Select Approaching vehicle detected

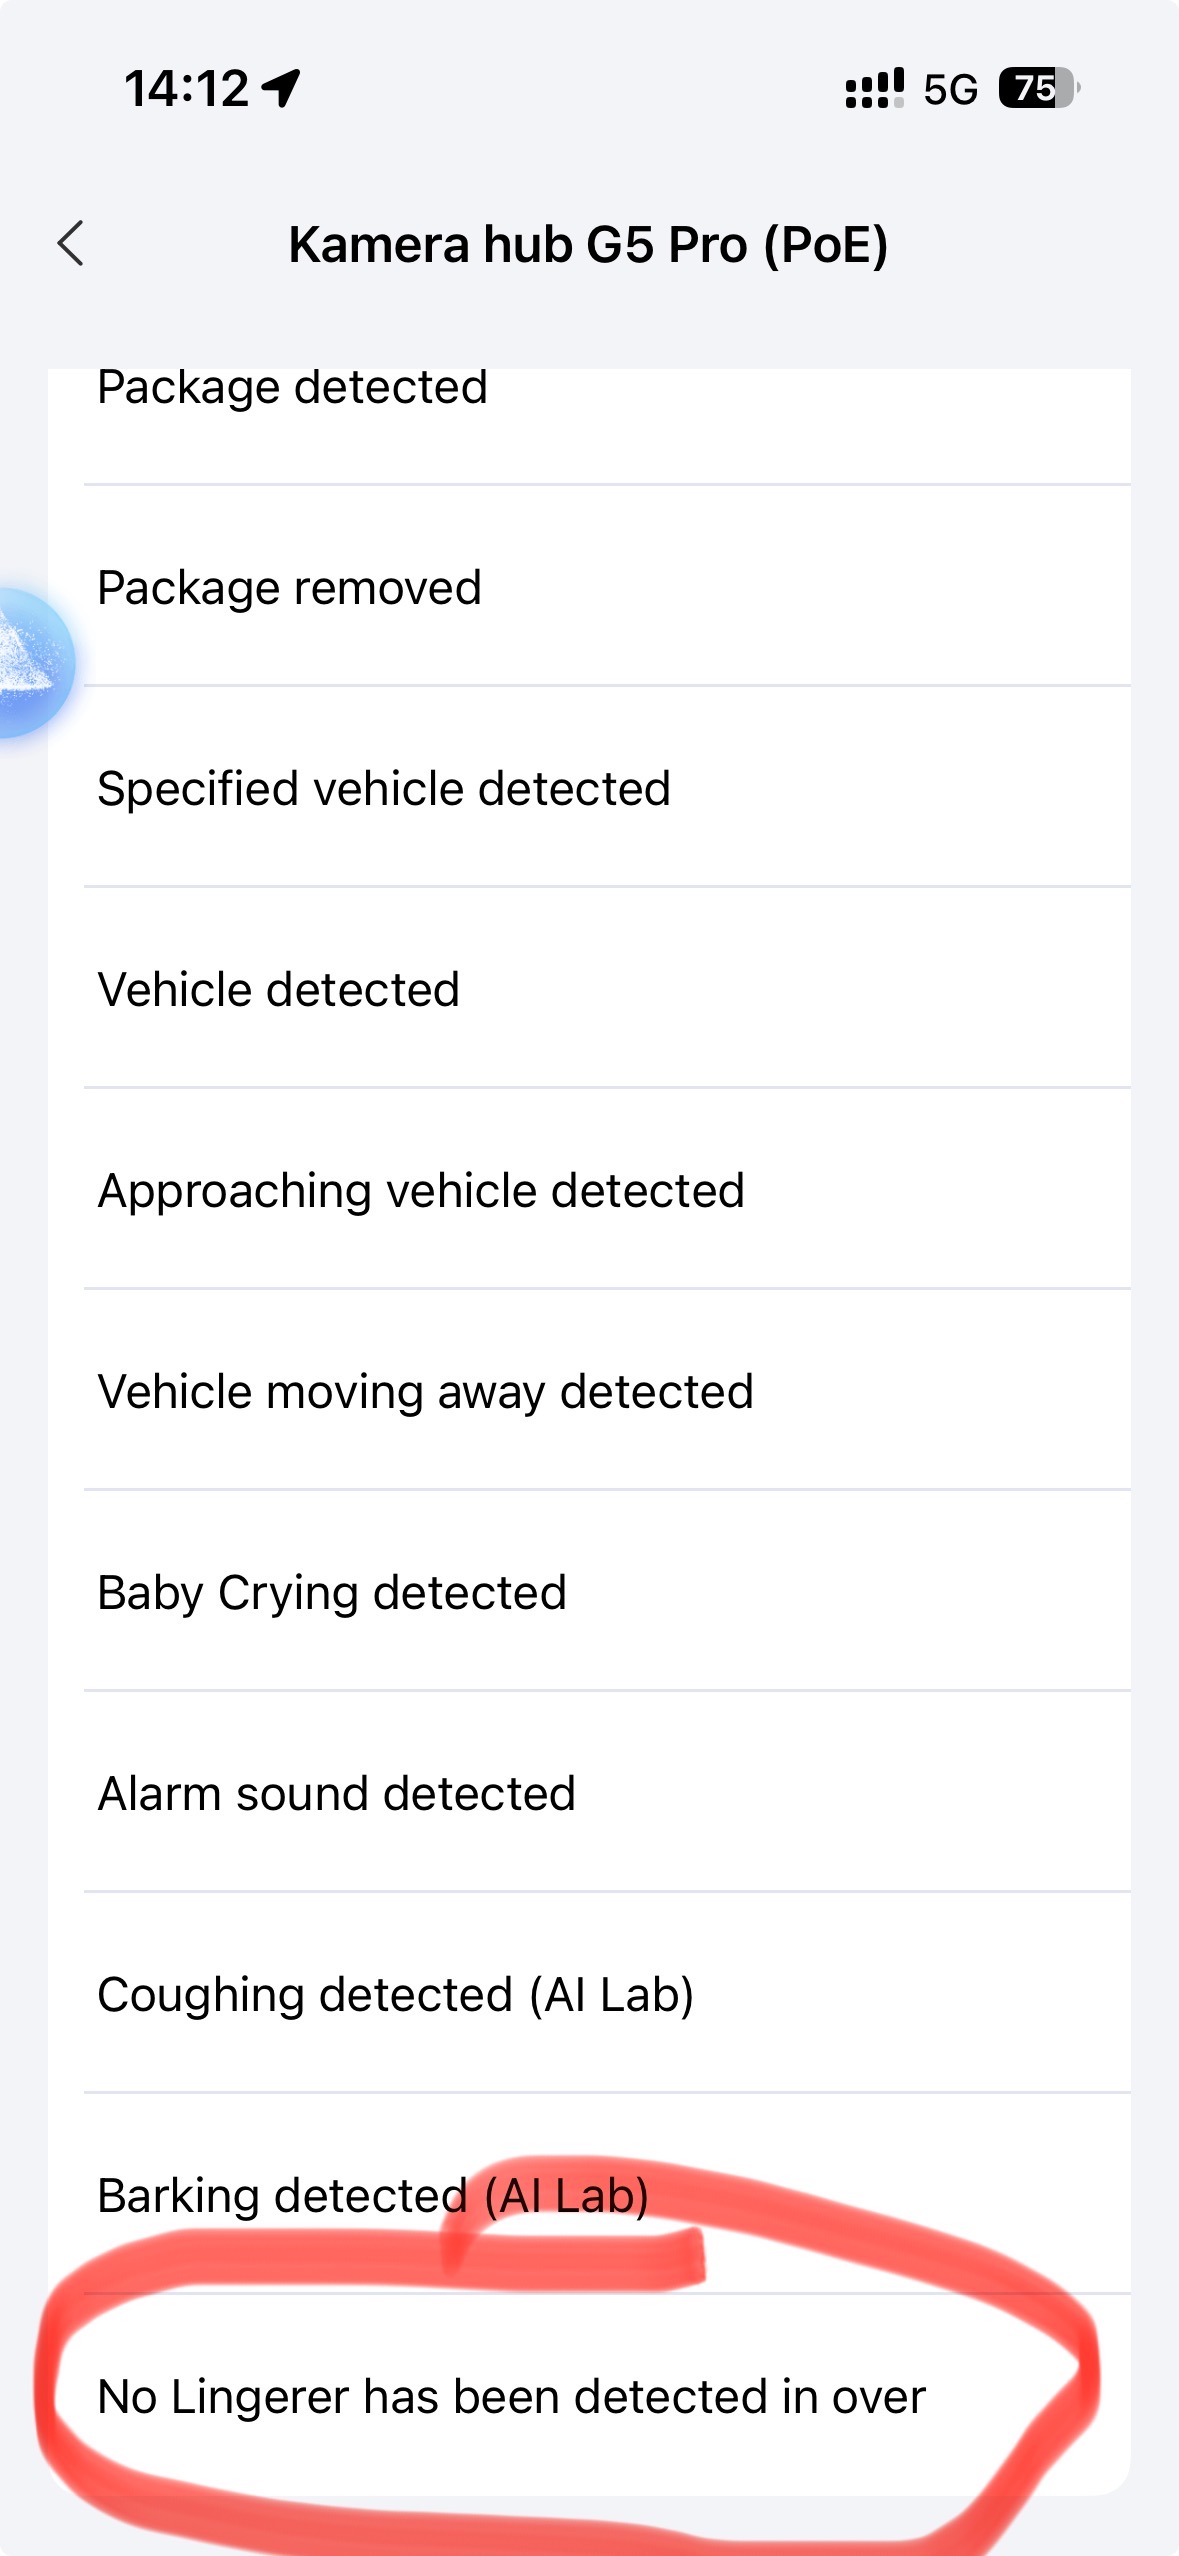click(421, 1191)
